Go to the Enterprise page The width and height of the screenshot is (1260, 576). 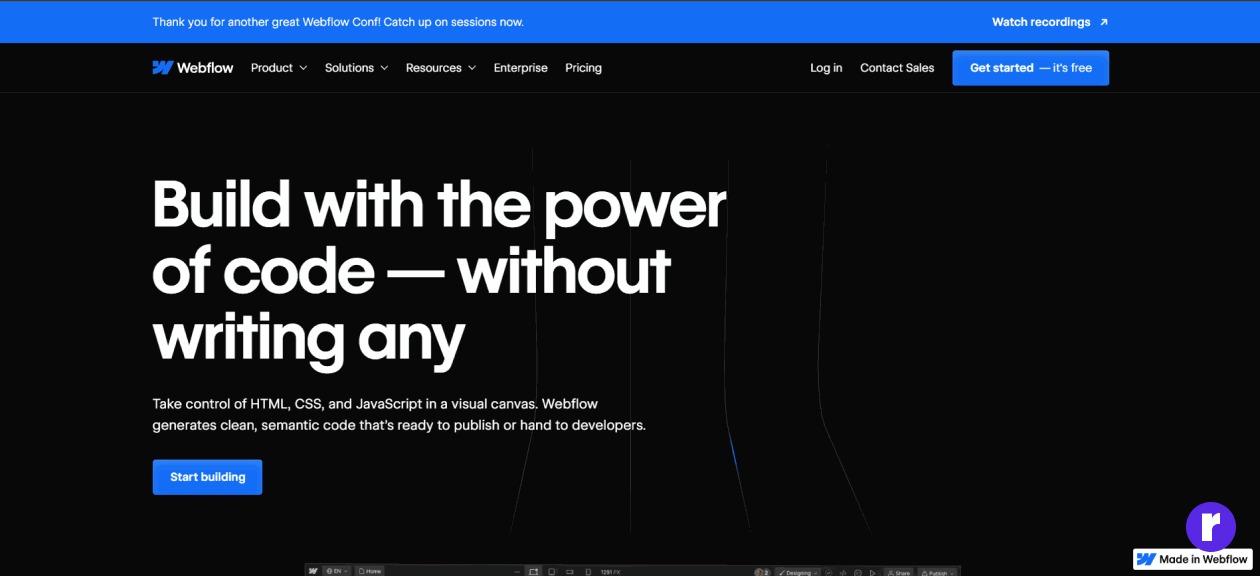coord(521,68)
